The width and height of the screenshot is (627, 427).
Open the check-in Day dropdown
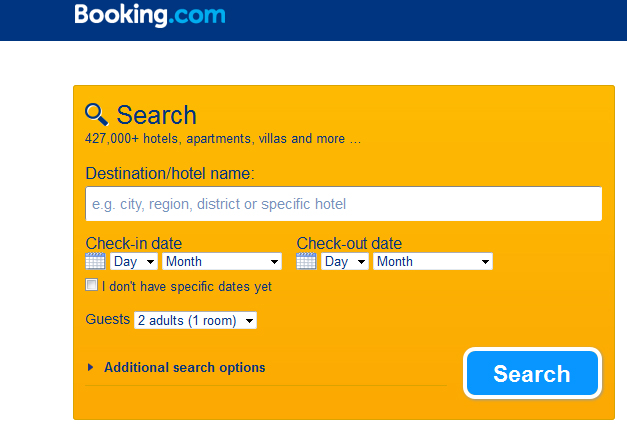click(134, 261)
